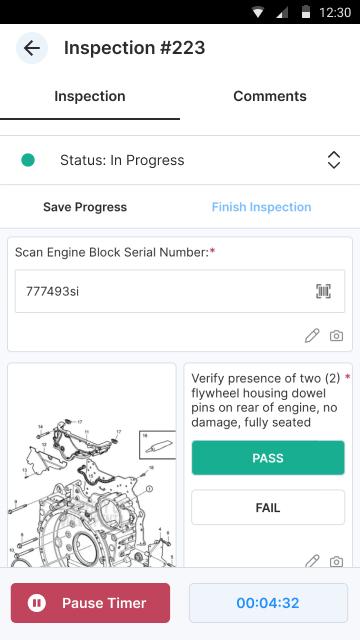Open note pencil for serial number
This screenshot has height=640, width=360.
pyautogui.click(x=312, y=336)
